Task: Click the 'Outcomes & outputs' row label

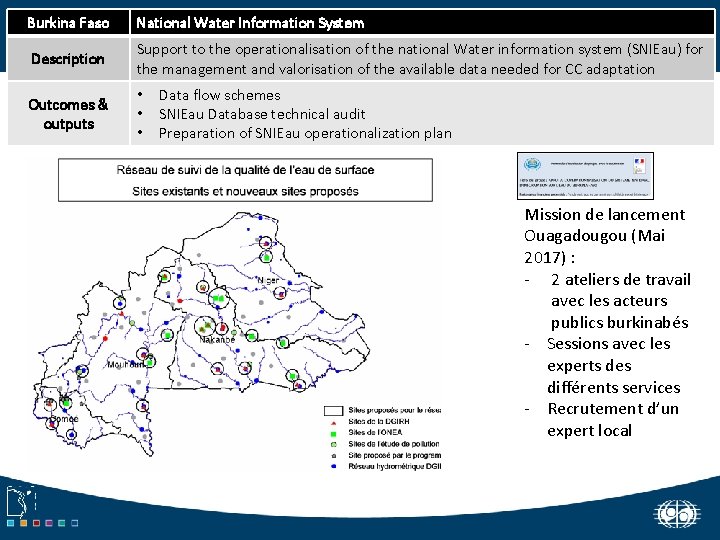Action: 68,114
